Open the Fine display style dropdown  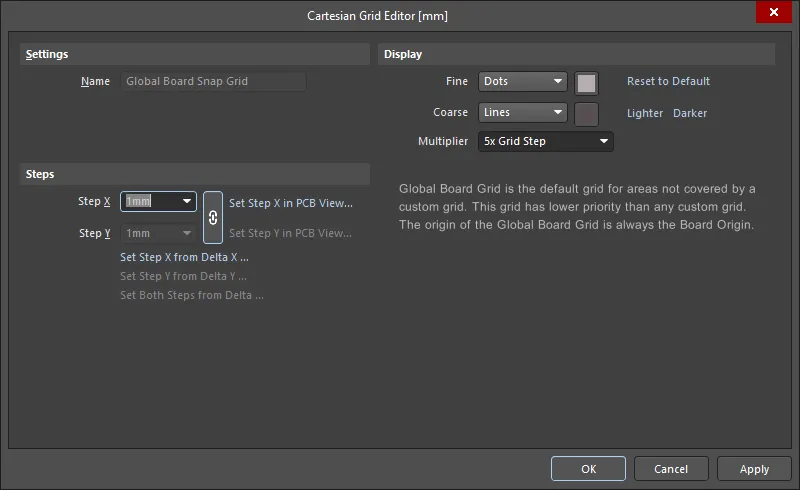[522, 82]
